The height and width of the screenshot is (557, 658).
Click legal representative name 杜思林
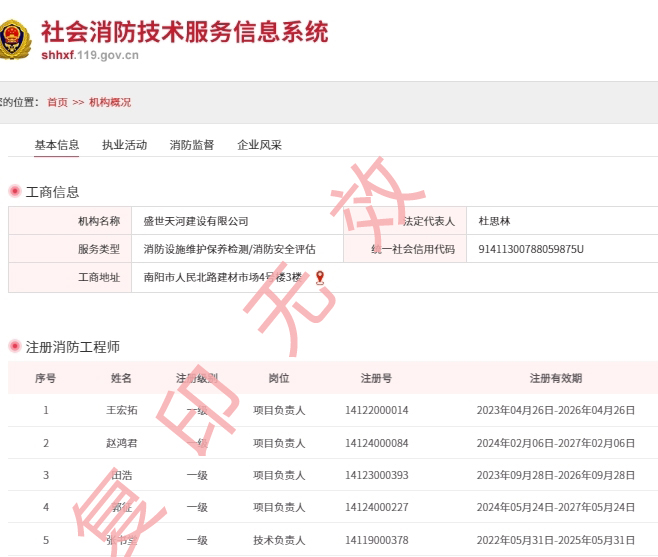click(x=494, y=221)
